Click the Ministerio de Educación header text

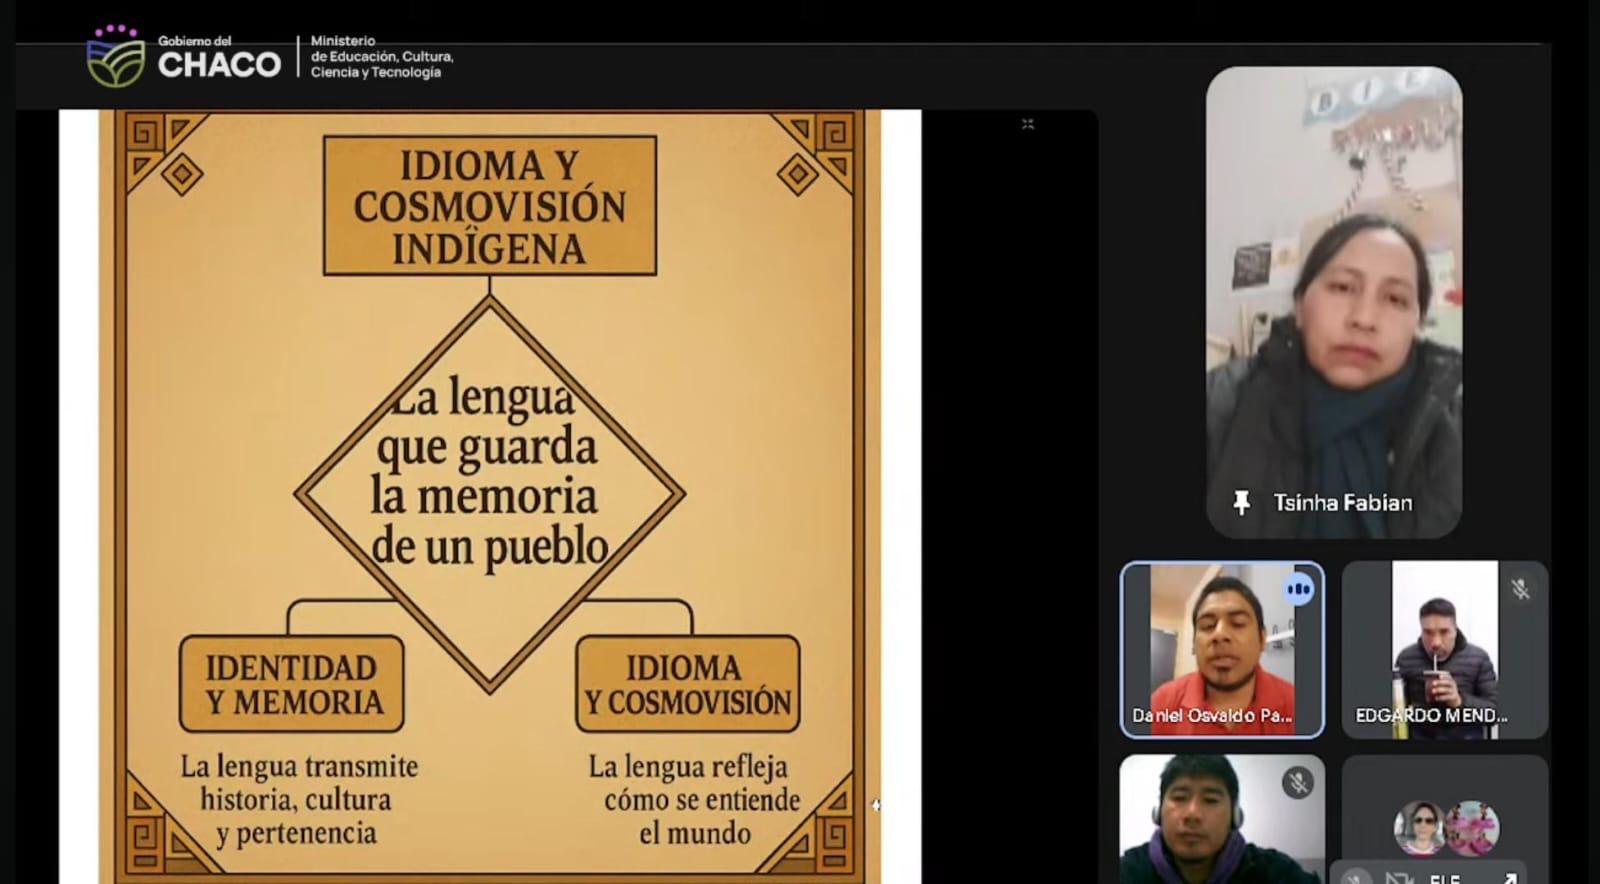coord(381,57)
